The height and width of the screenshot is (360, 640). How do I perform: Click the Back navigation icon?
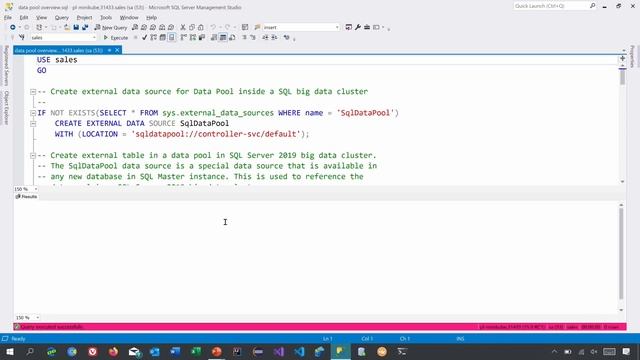(13, 27)
